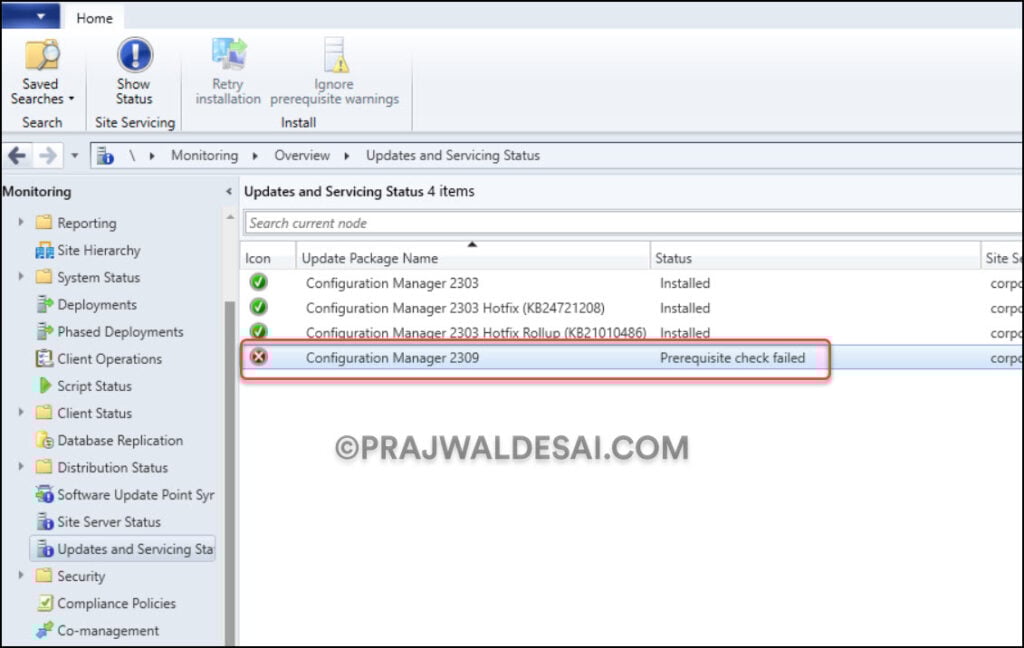Select the Hotfix Rollup (KB21010486) row

631,332
